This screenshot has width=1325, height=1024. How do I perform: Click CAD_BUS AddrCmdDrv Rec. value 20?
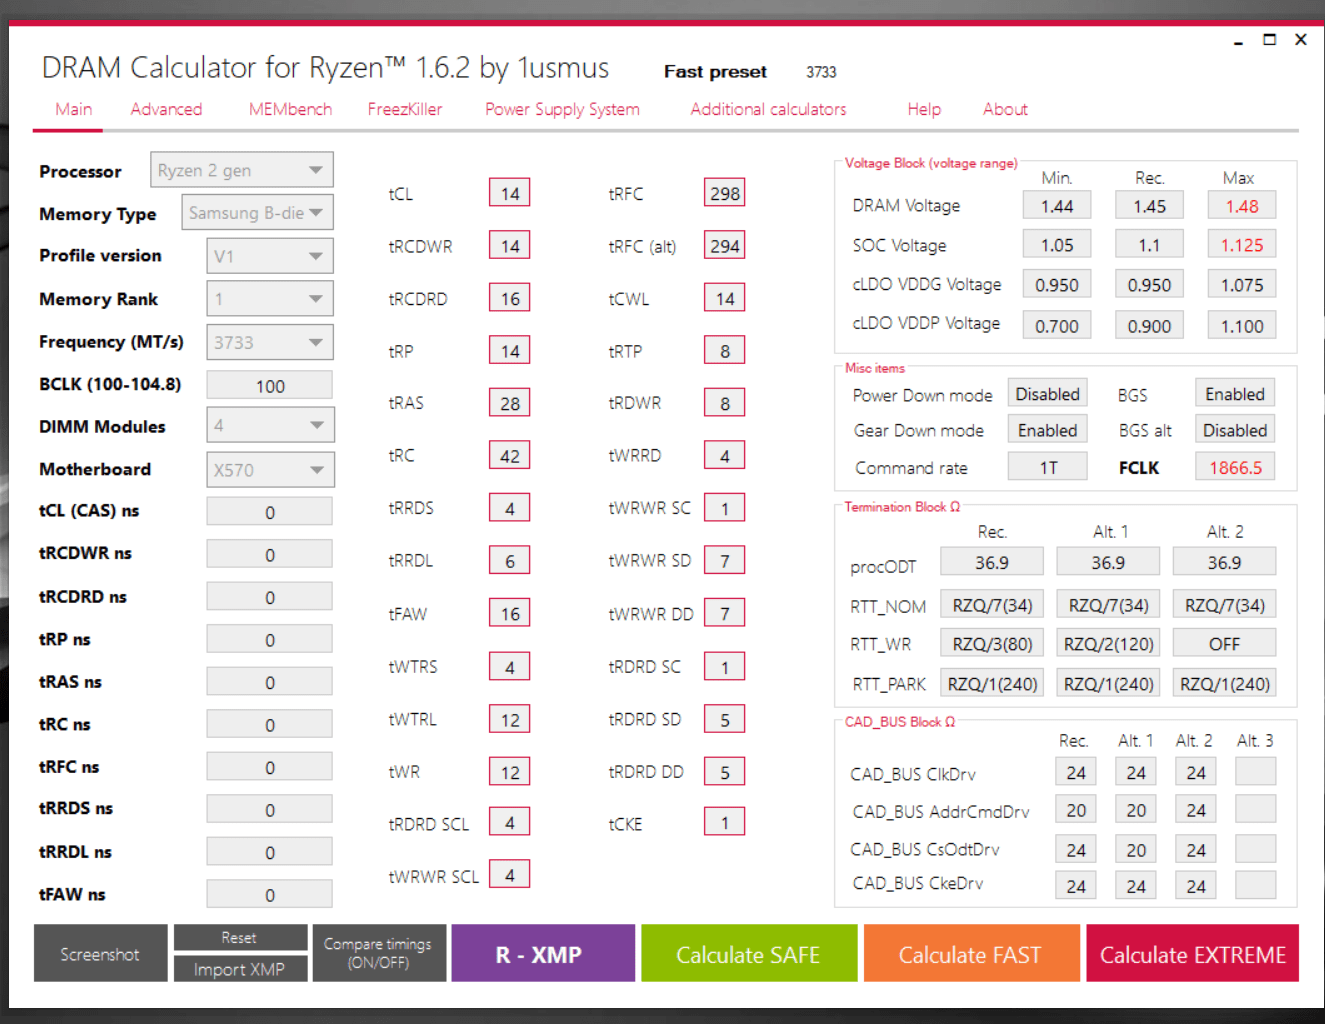(1076, 810)
